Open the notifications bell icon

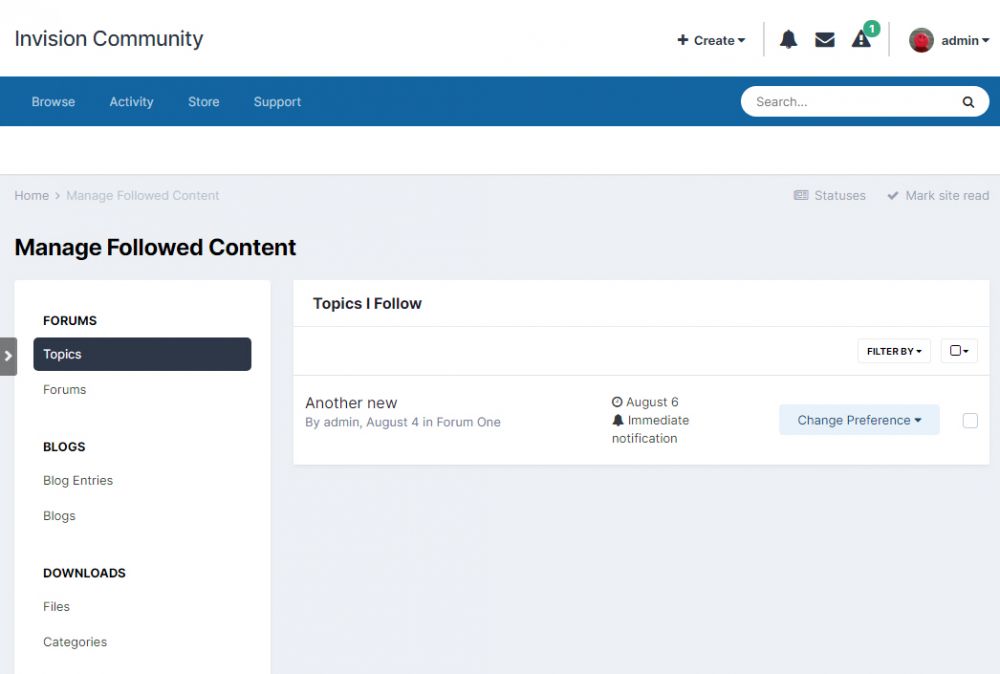click(788, 40)
